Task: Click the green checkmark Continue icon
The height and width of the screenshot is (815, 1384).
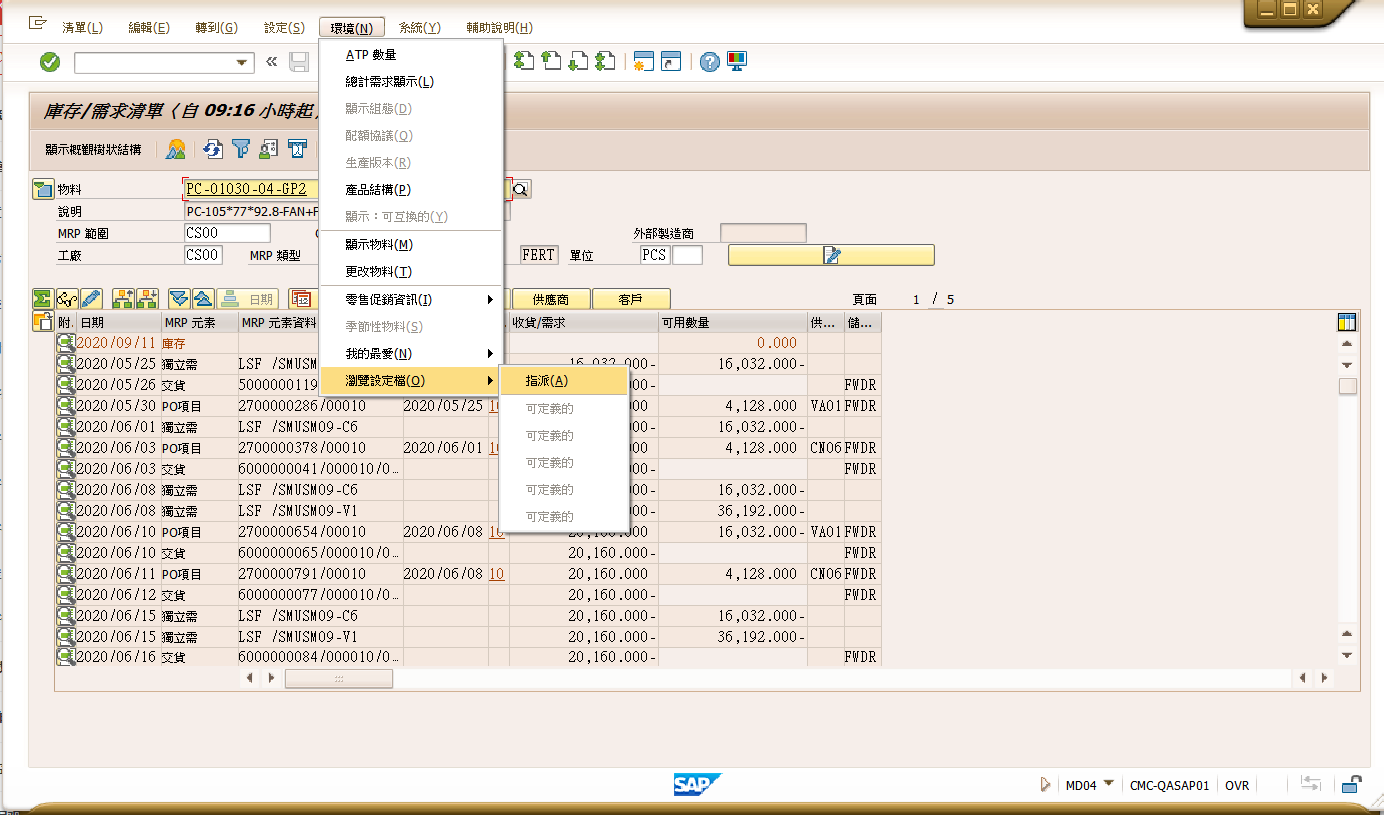Action: point(48,62)
